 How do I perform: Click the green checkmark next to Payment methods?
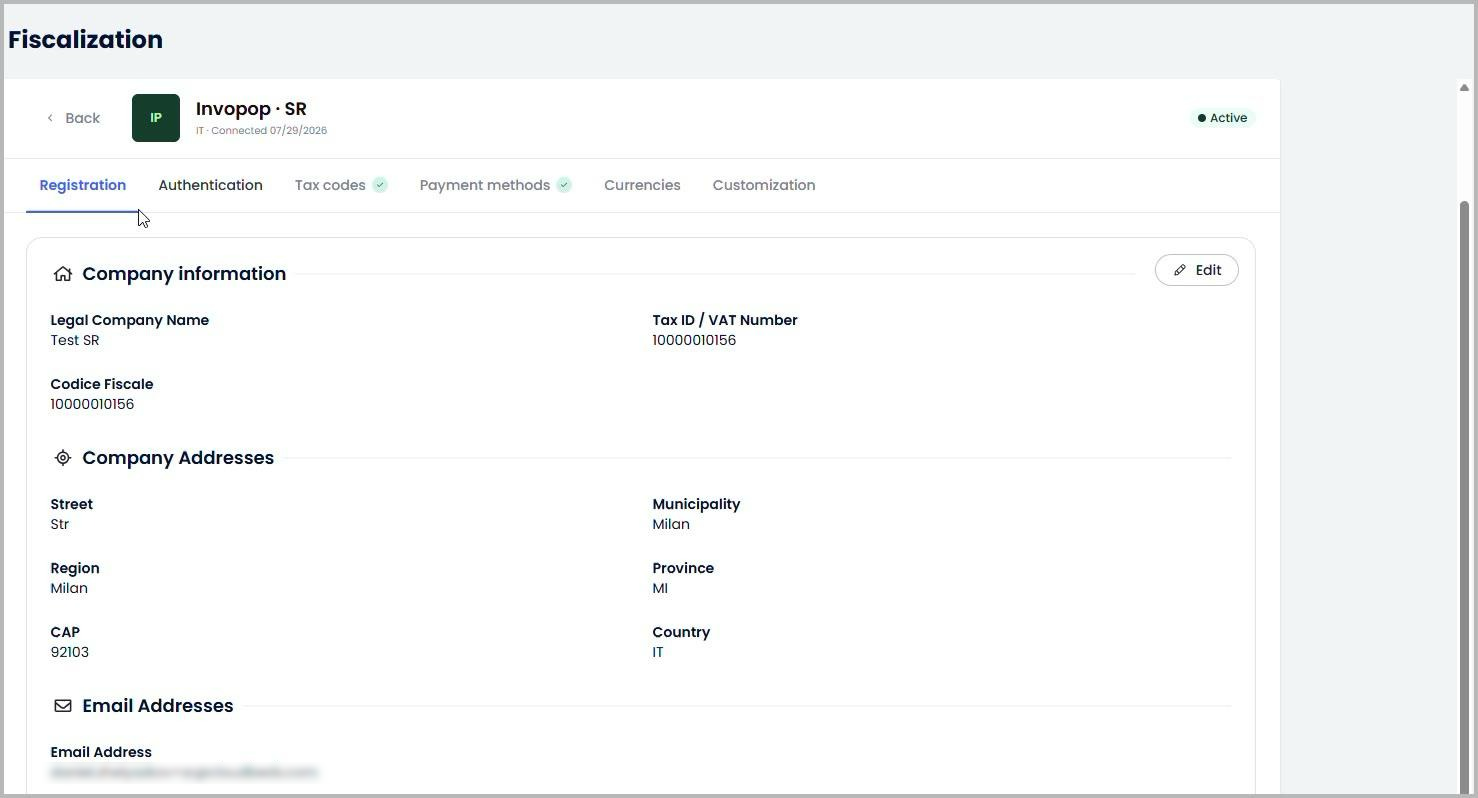[x=564, y=185]
